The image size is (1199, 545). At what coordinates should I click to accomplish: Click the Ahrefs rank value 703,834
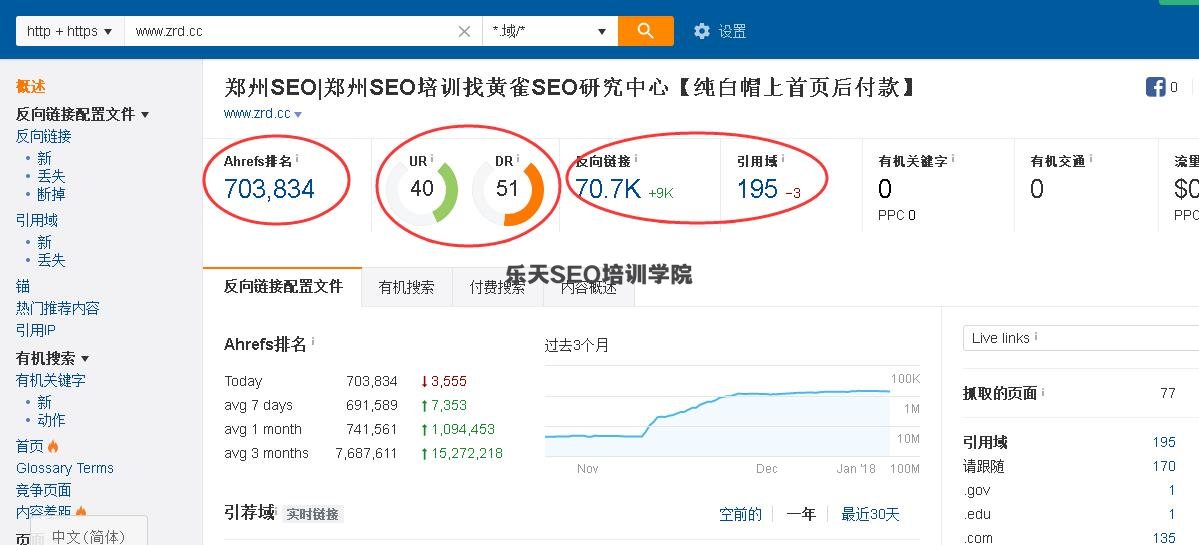point(269,189)
